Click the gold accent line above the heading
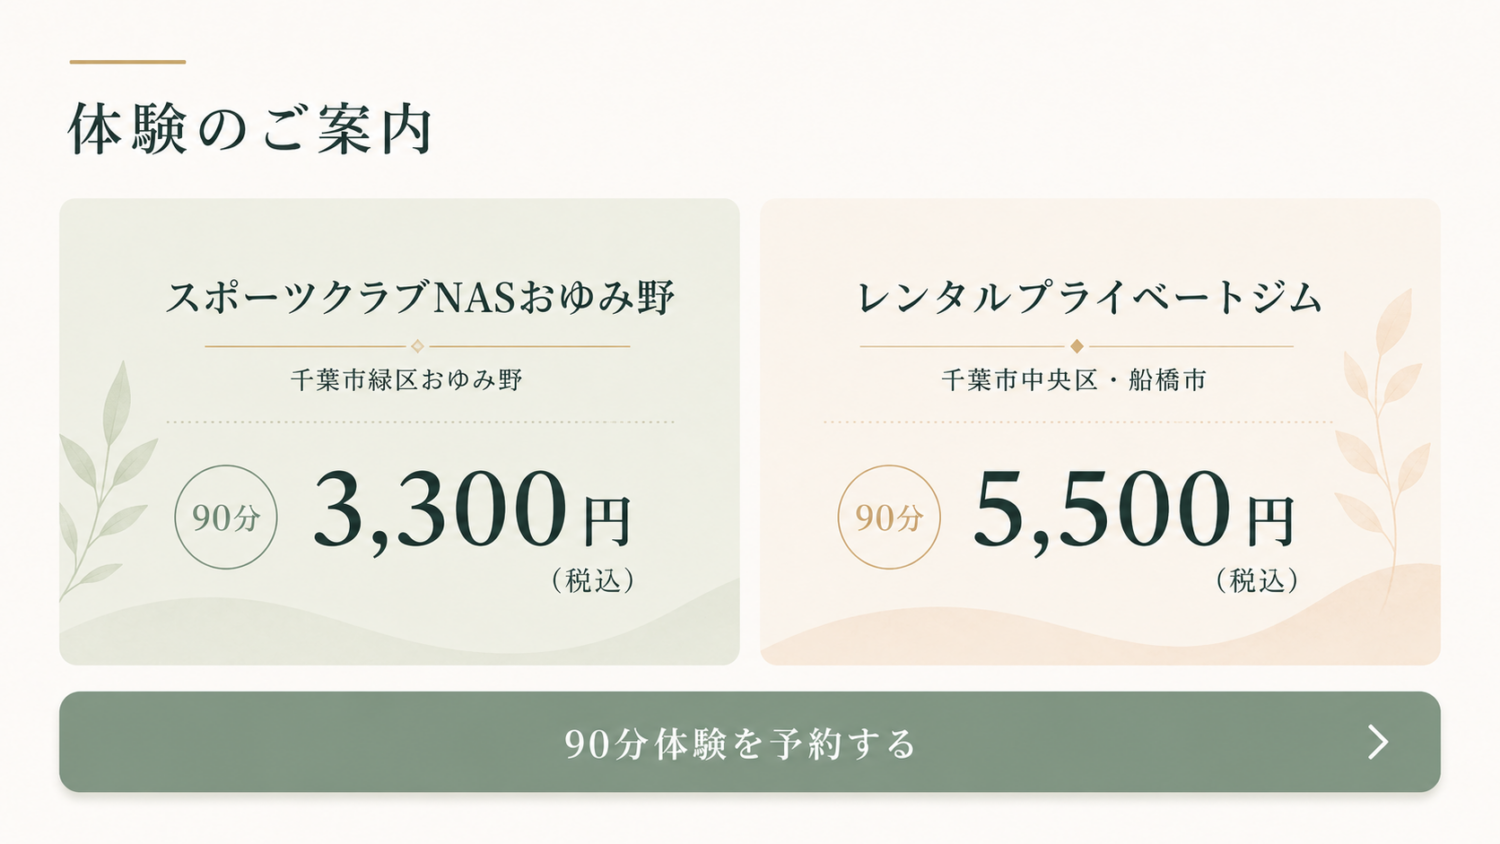The image size is (1500, 844). coord(128,62)
